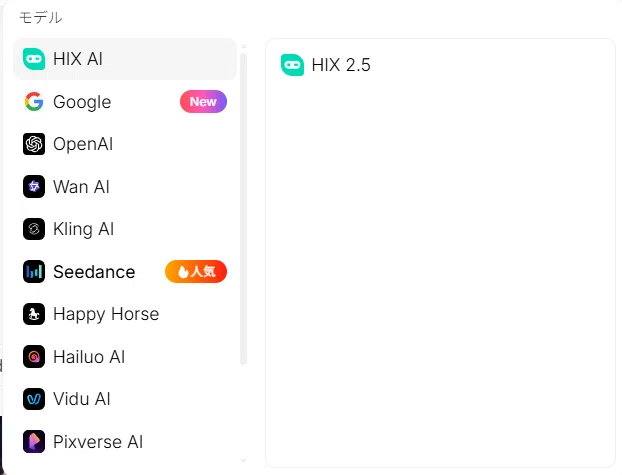Click the Kling AI circular logo icon

[34, 229]
